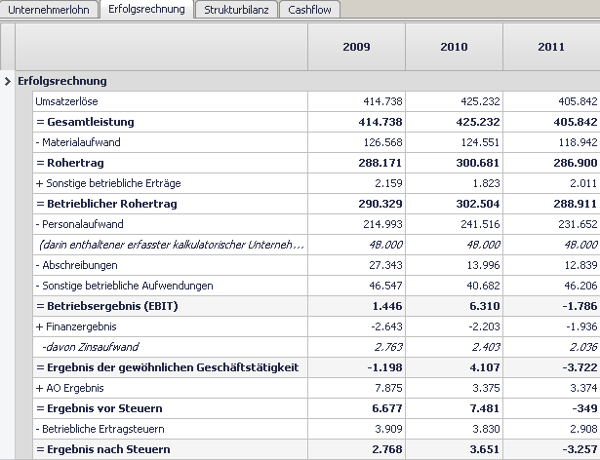Select the = Ergebnis vor Steuern label
Image resolution: width=600 pixels, height=460 pixels.
tap(99, 408)
